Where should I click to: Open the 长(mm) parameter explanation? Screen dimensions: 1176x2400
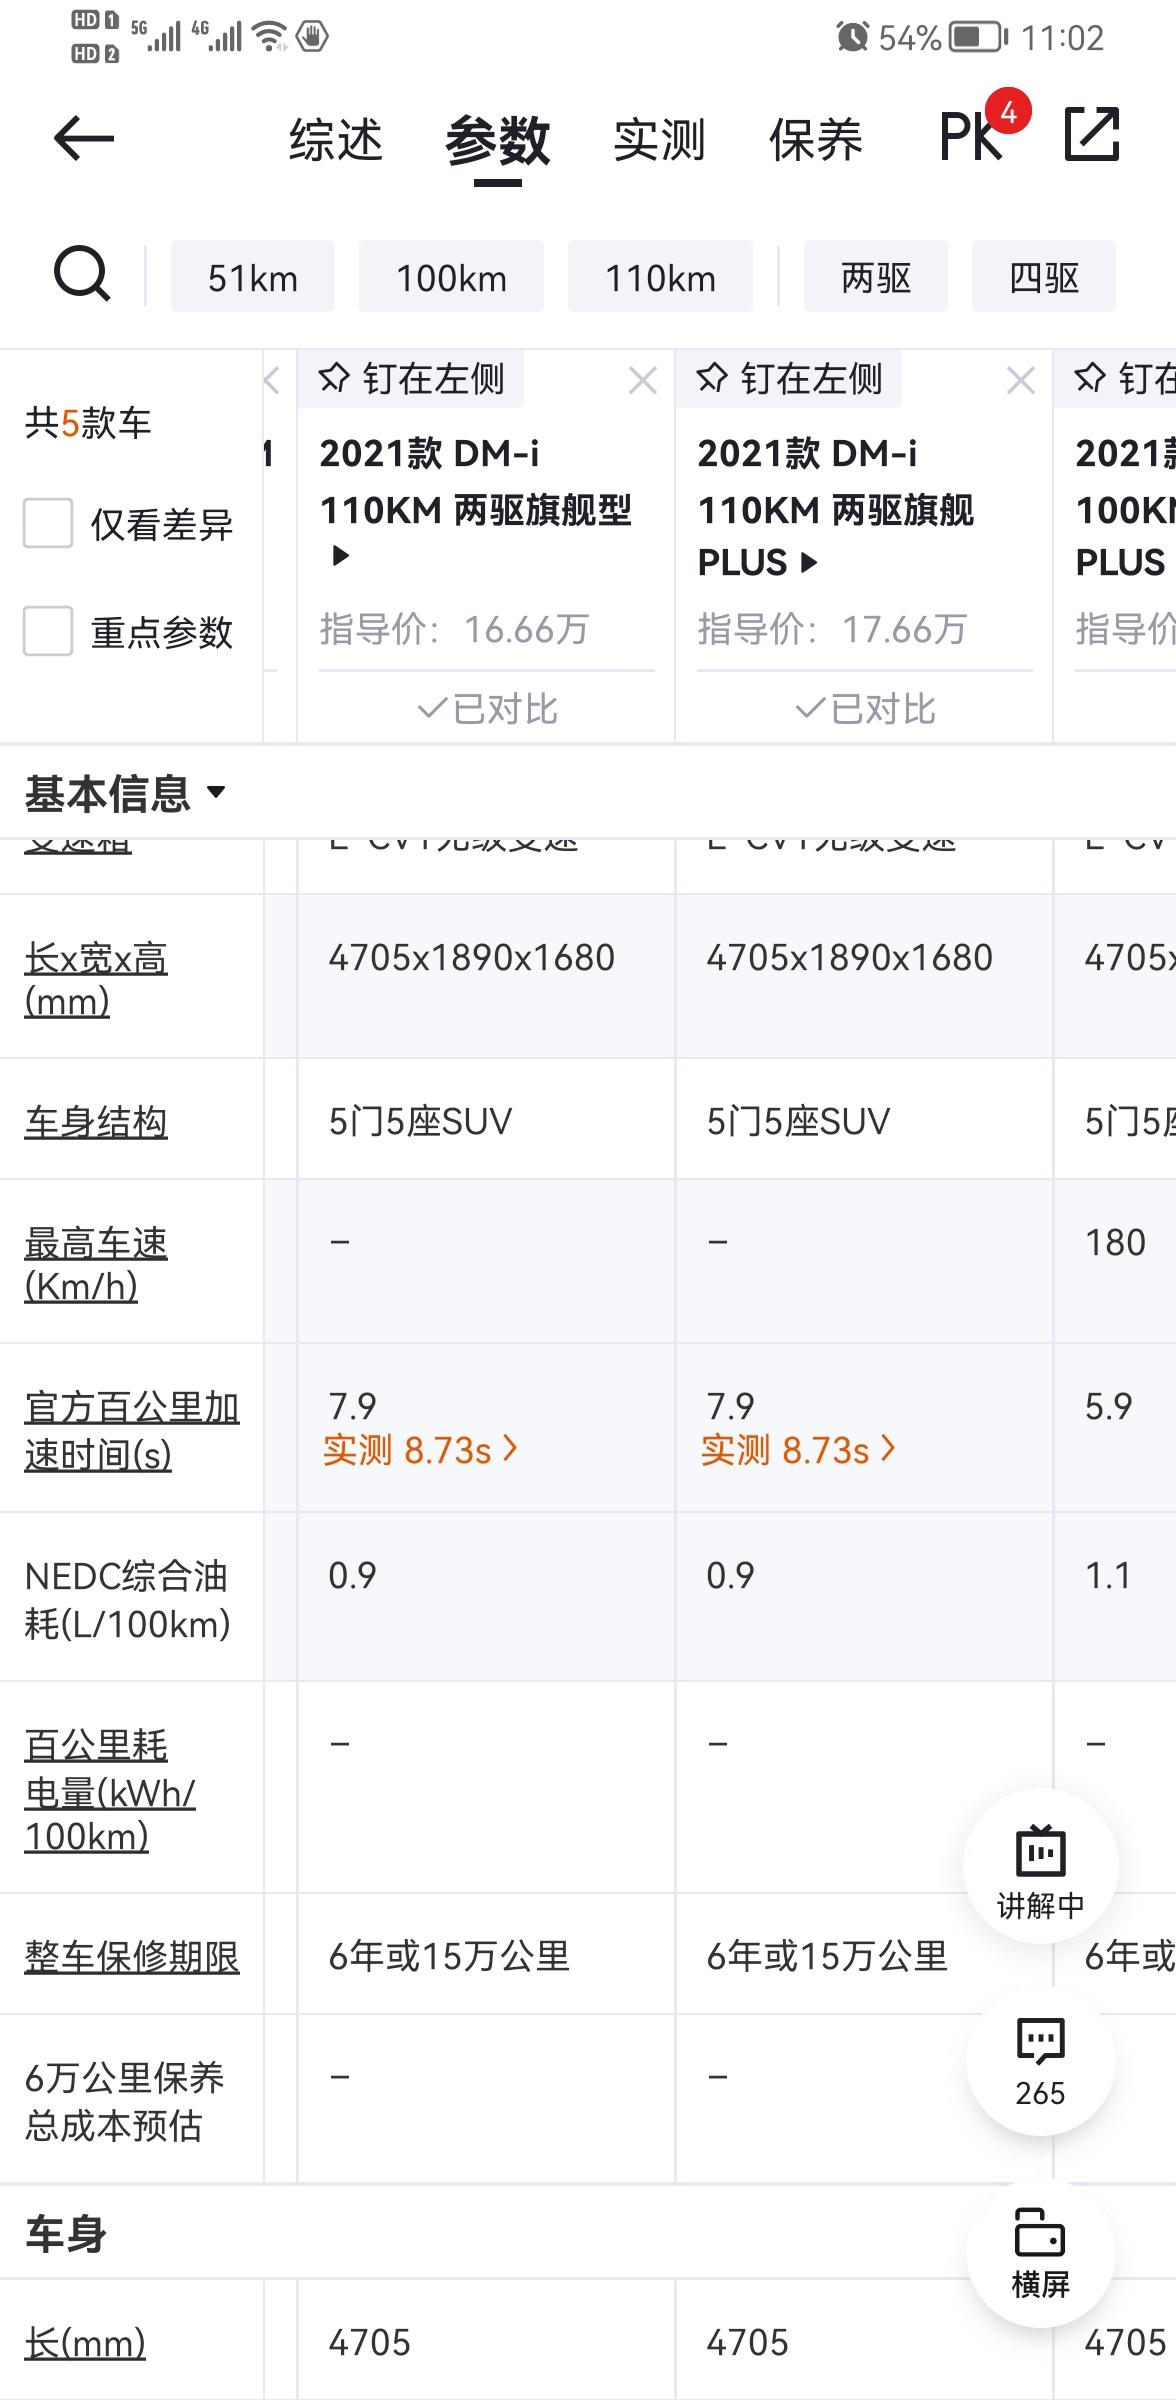pos(85,2343)
